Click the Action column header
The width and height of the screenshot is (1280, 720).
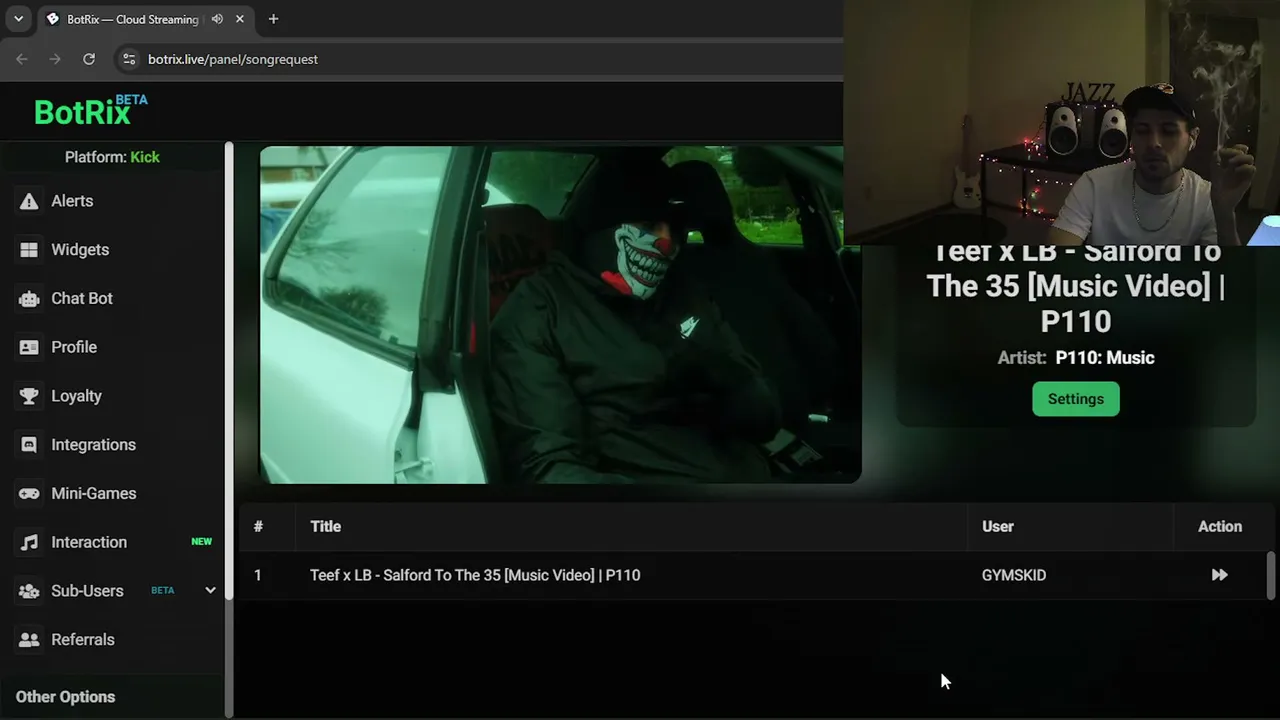click(x=1220, y=527)
